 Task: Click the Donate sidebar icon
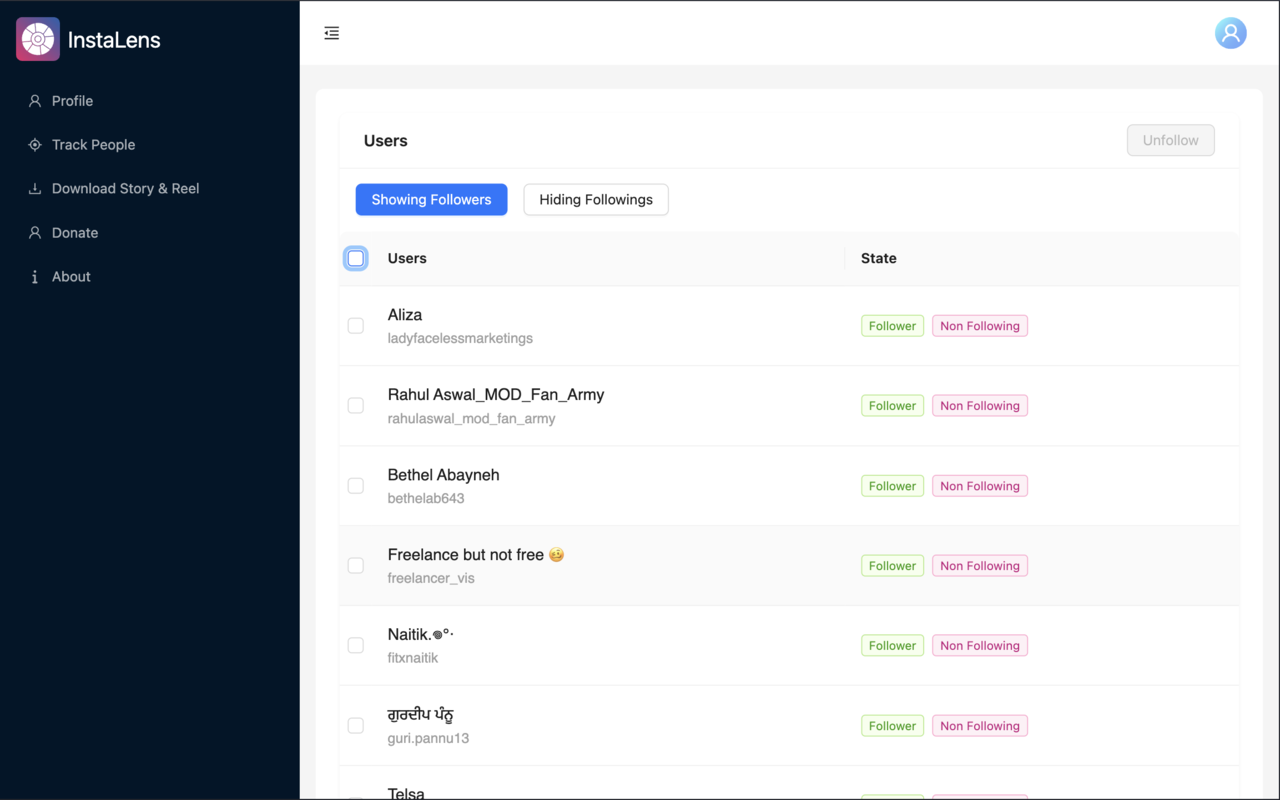tap(35, 233)
